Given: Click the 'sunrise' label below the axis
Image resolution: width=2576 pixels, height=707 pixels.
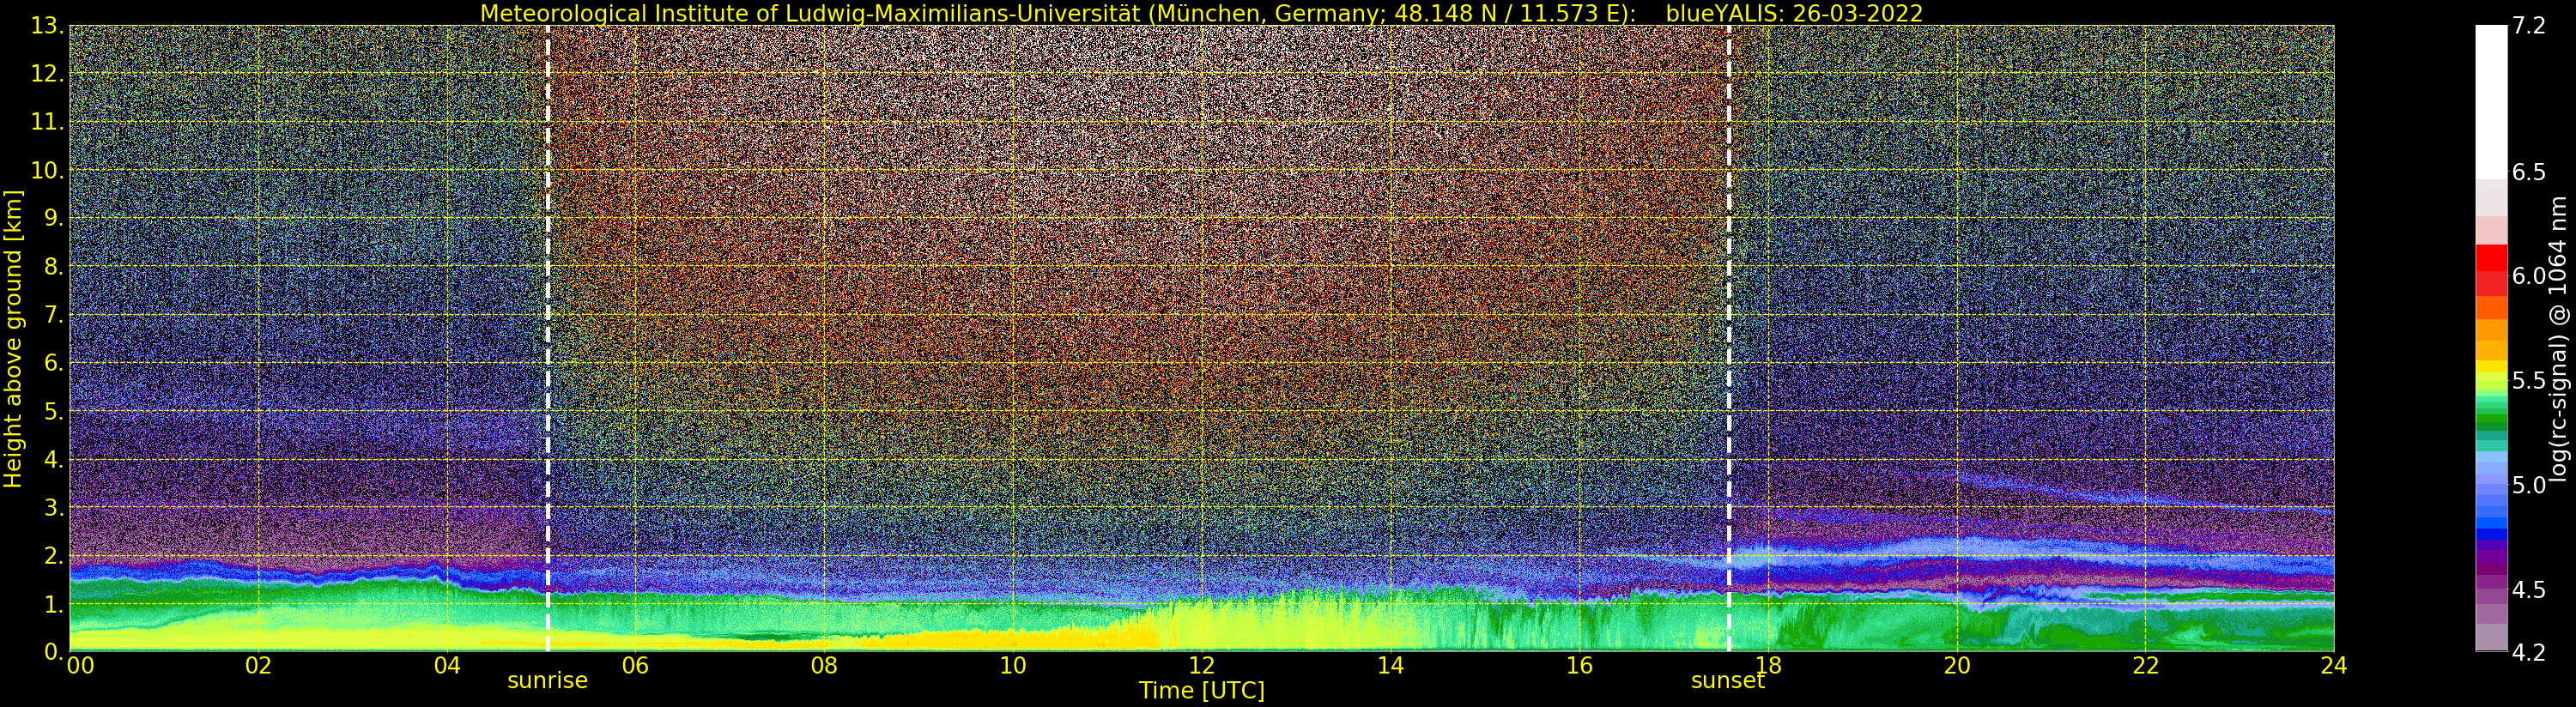Looking at the screenshot, I should click(548, 681).
